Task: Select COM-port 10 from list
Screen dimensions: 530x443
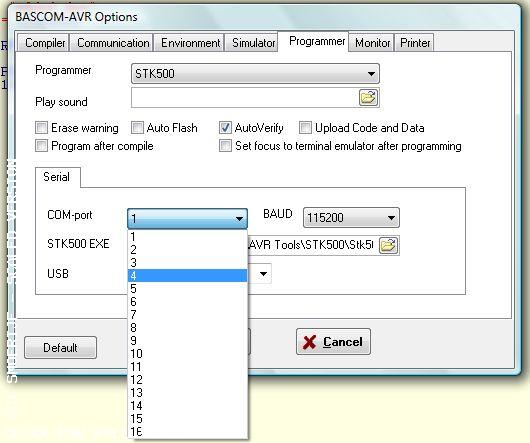Action: [x=188, y=353]
